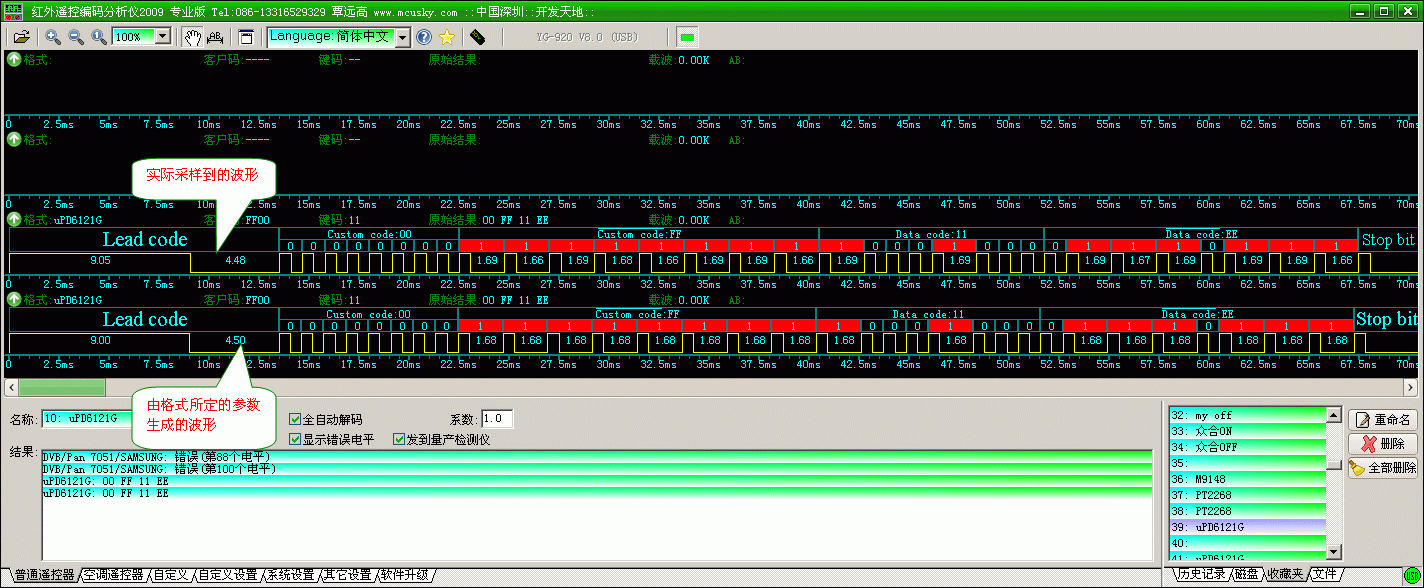The width and height of the screenshot is (1424, 588).
Task: Click the open file folder icon
Action: pos(20,37)
